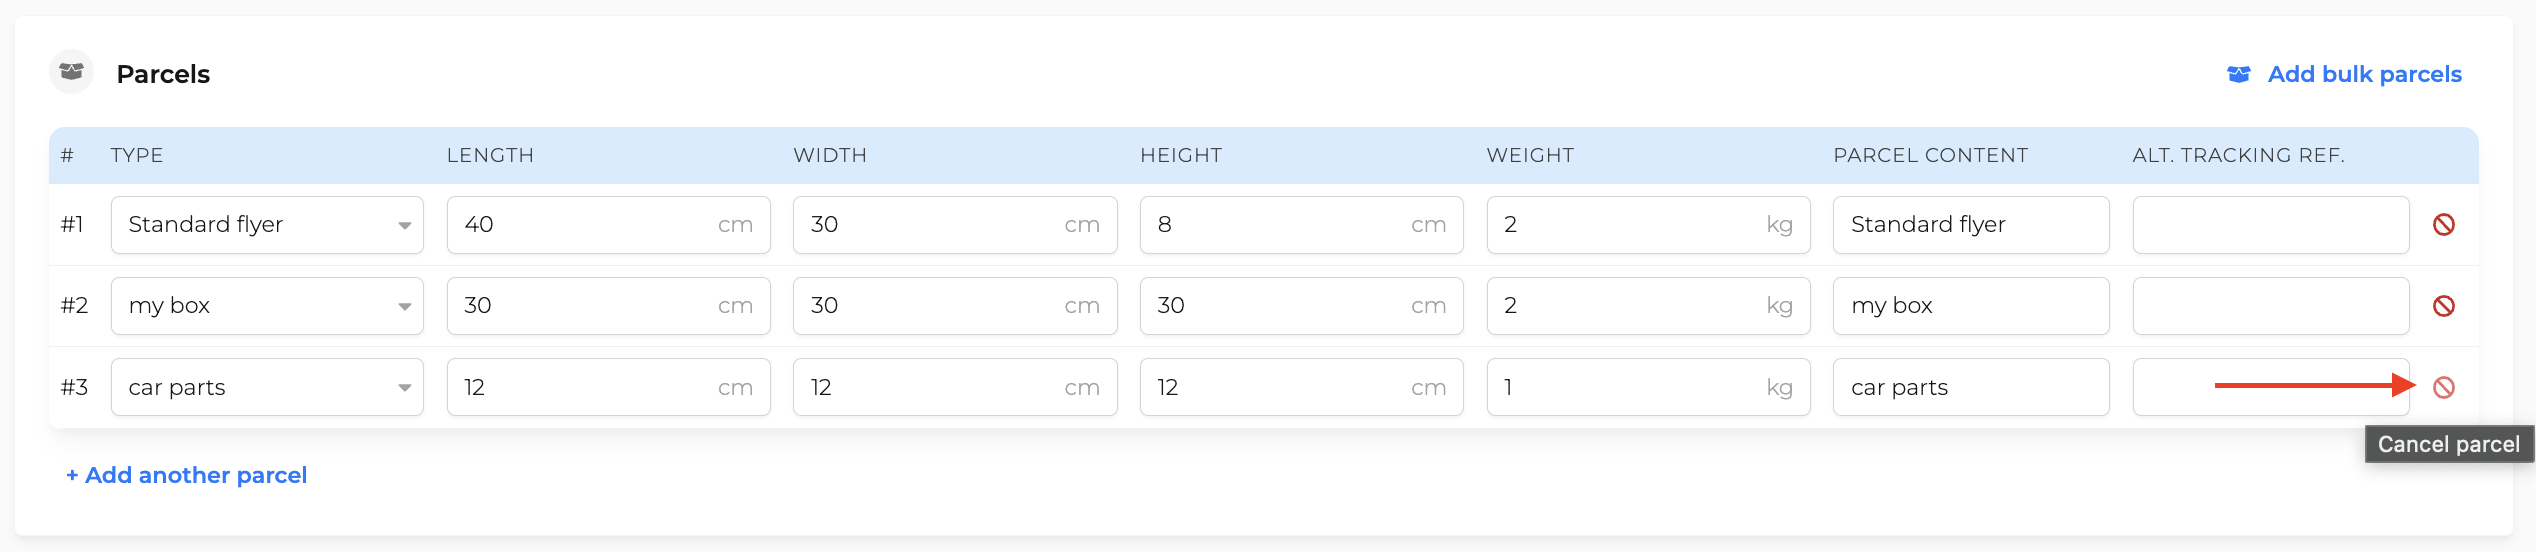The width and height of the screenshot is (2536, 552).
Task: Focus alt tracking ref field for parcel #1
Action: (x=2271, y=225)
